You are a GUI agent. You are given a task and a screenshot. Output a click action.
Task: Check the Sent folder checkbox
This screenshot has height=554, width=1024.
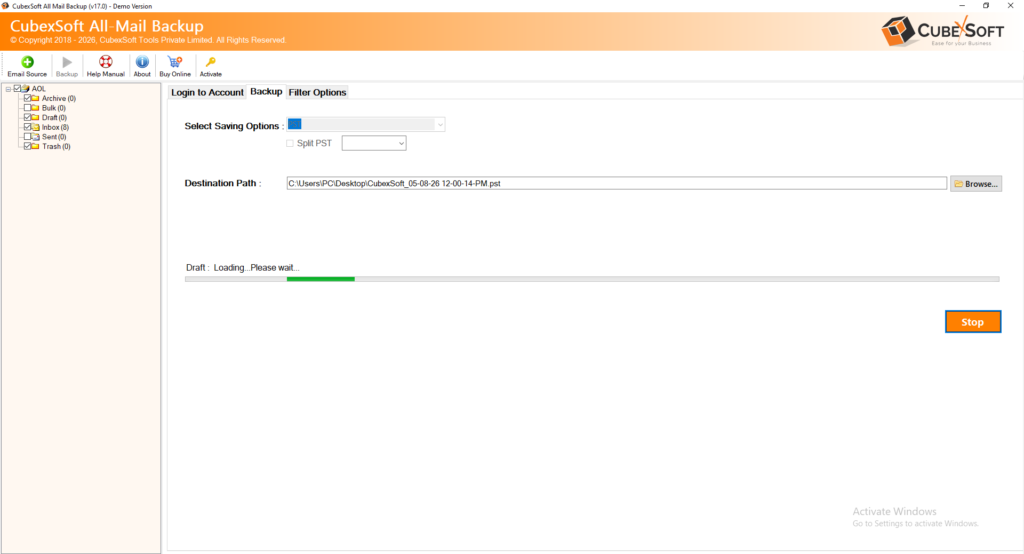point(27,137)
